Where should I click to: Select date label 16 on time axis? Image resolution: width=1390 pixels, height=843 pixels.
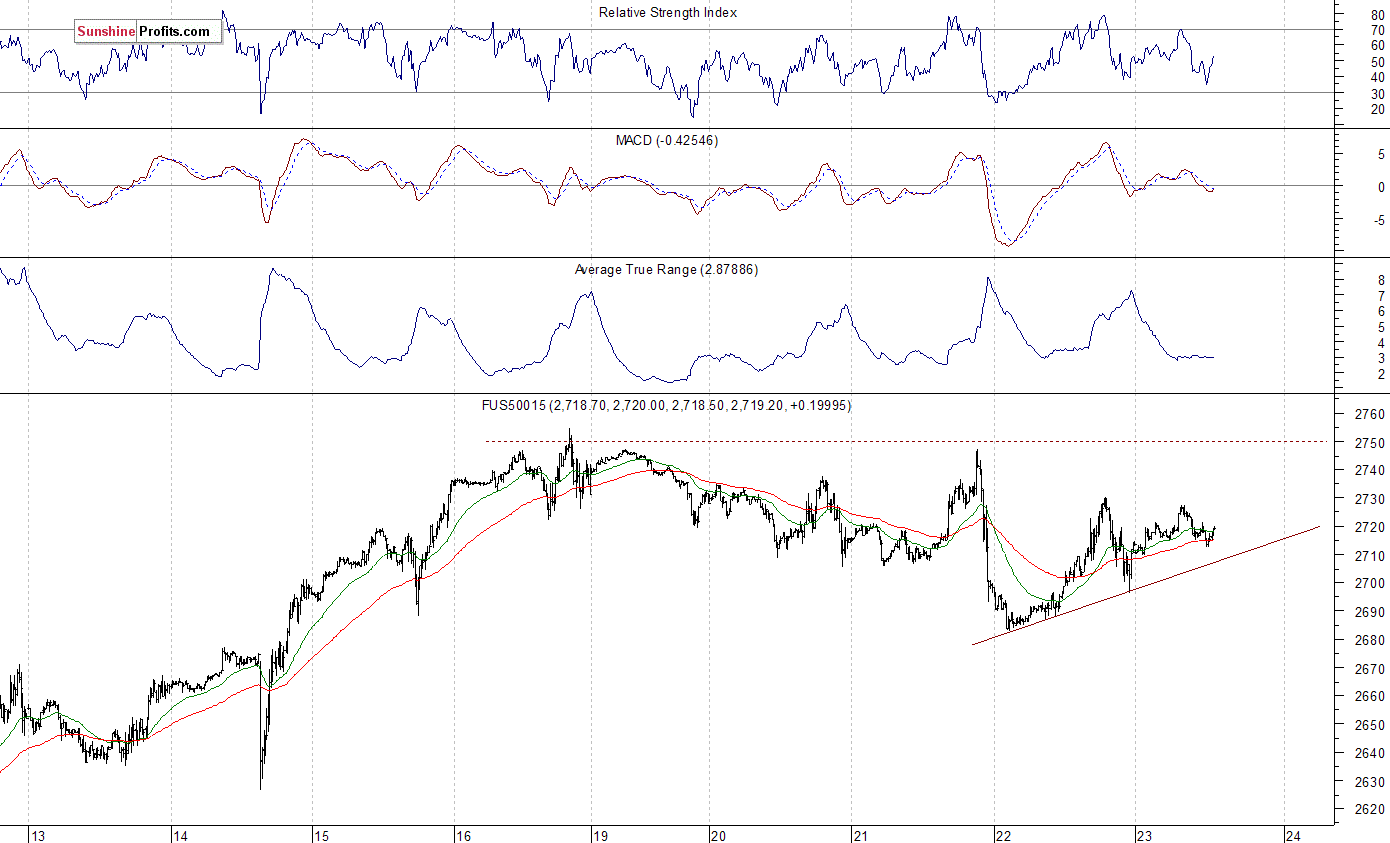[463, 835]
